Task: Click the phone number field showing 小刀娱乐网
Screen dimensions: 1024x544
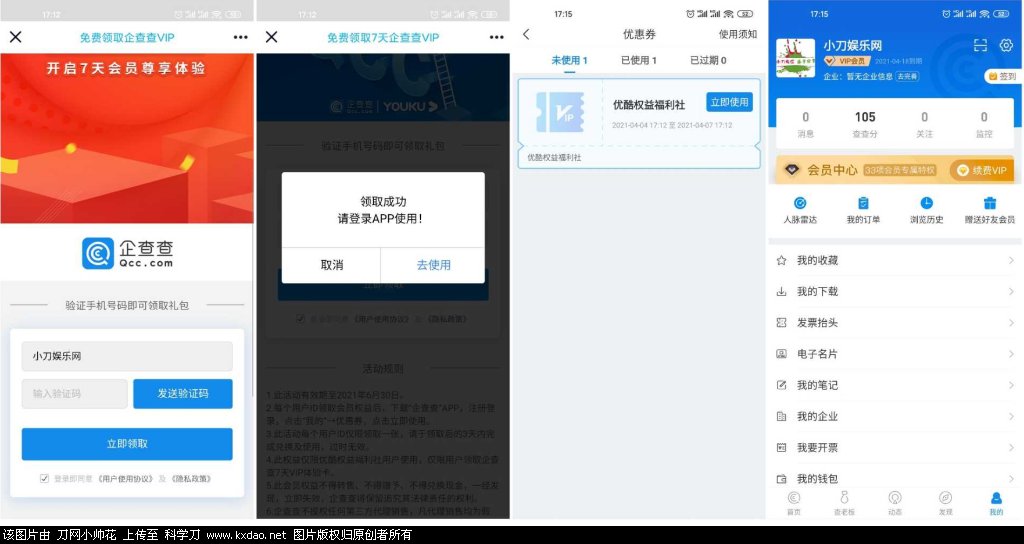Action: coord(127,356)
